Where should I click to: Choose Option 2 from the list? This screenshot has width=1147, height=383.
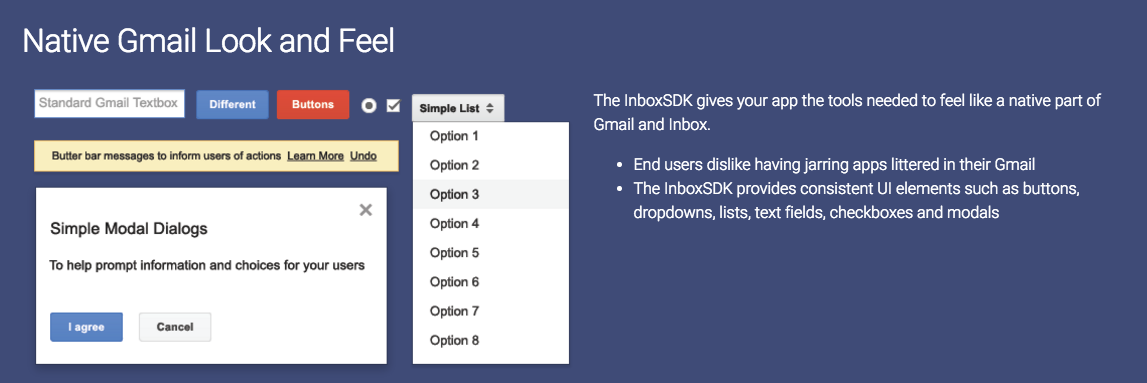tap(491, 165)
